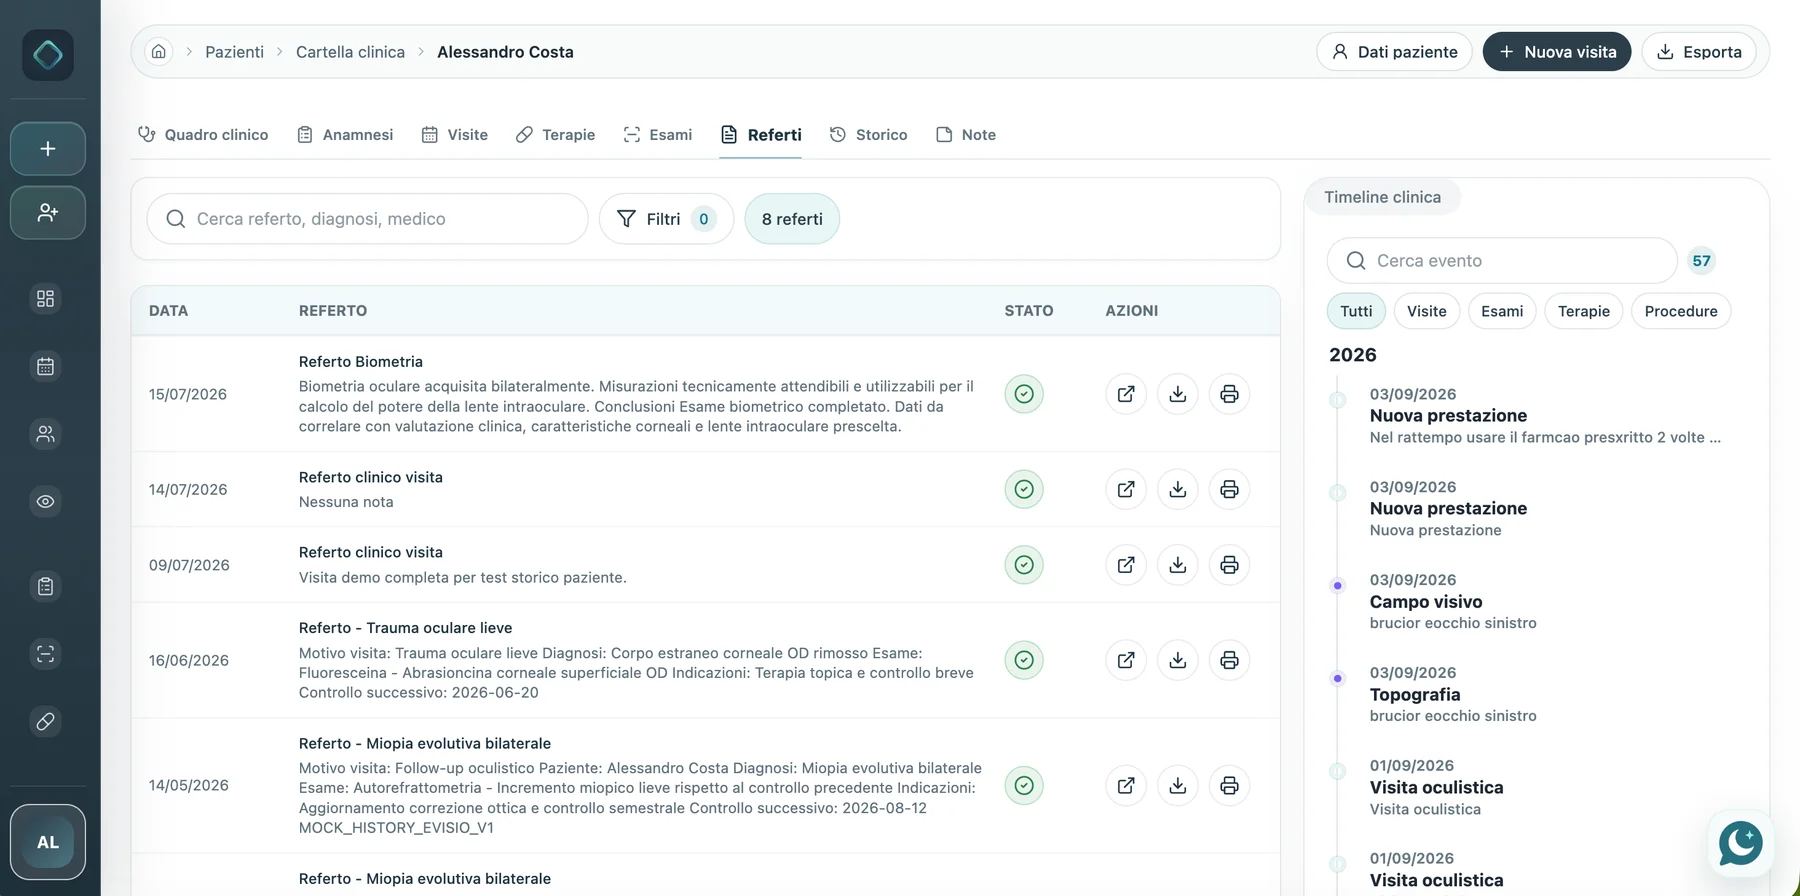The image size is (1800, 896).
Task: Click the scan icon in the sidebar
Action: 46,654
